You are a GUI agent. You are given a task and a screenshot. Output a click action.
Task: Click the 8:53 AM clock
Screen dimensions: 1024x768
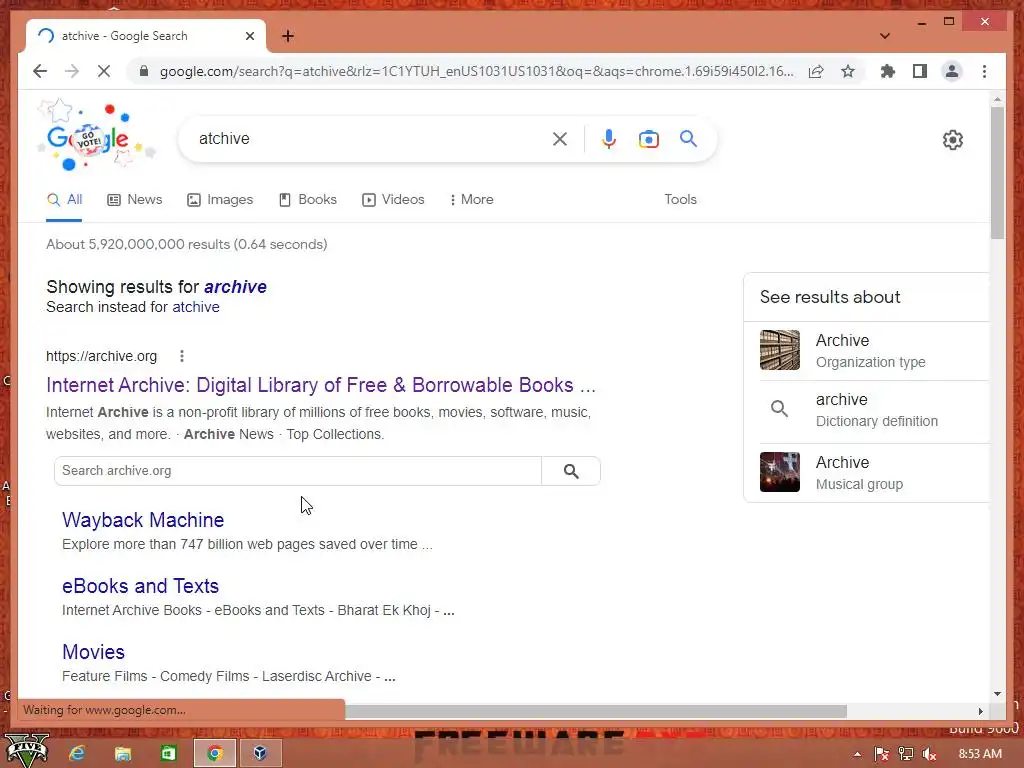click(980, 754)
